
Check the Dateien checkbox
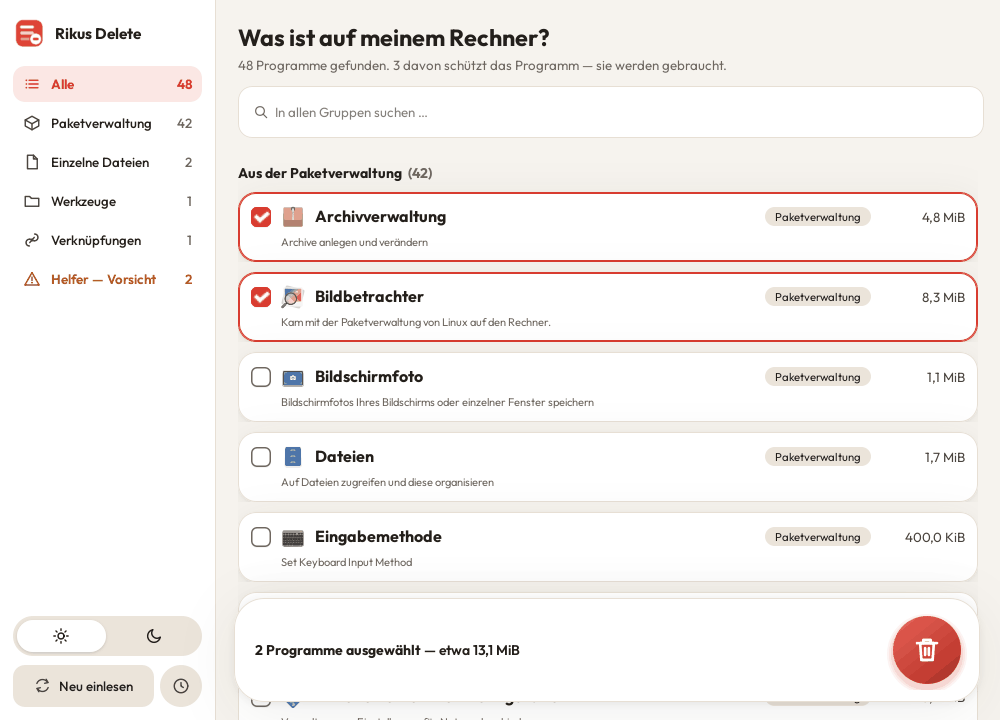[x=261, y=457]
